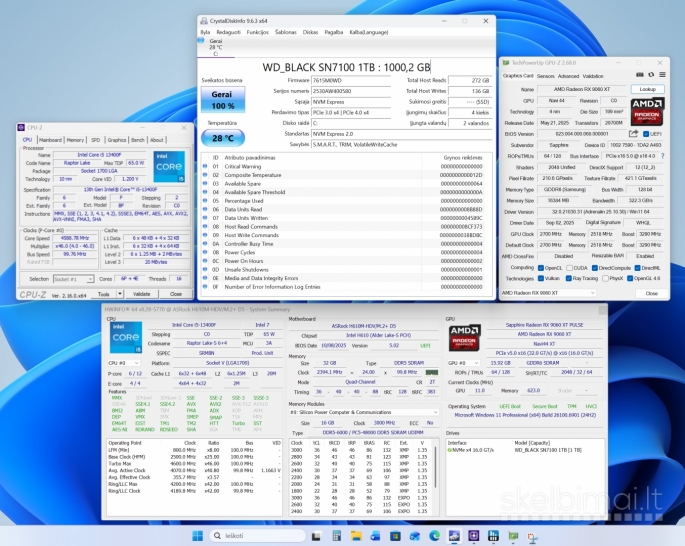Switch to the Mainboard tab in CPU-Z
This screenshot has width=685, height=546.
[50, 140]
